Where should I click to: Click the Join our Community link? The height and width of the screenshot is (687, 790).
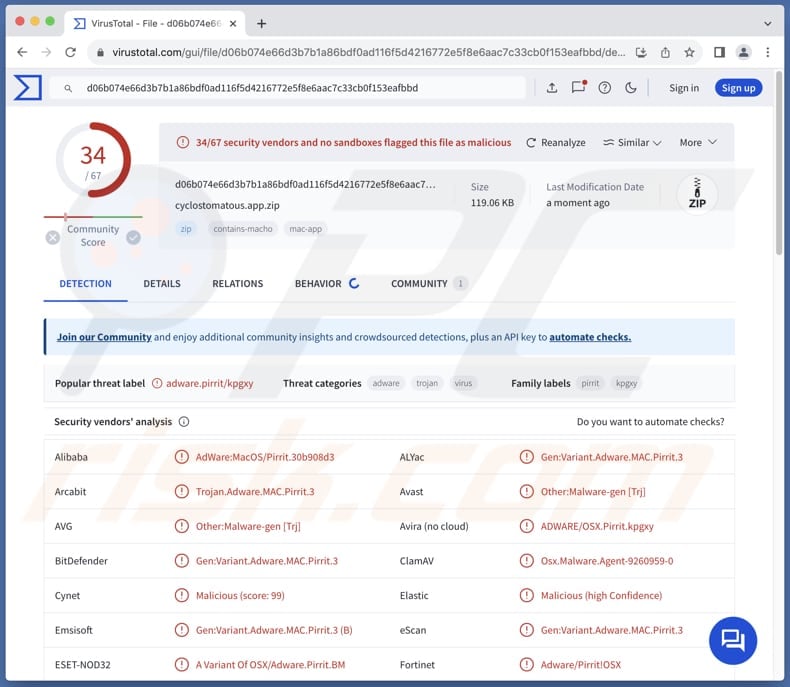click(104, 337)
